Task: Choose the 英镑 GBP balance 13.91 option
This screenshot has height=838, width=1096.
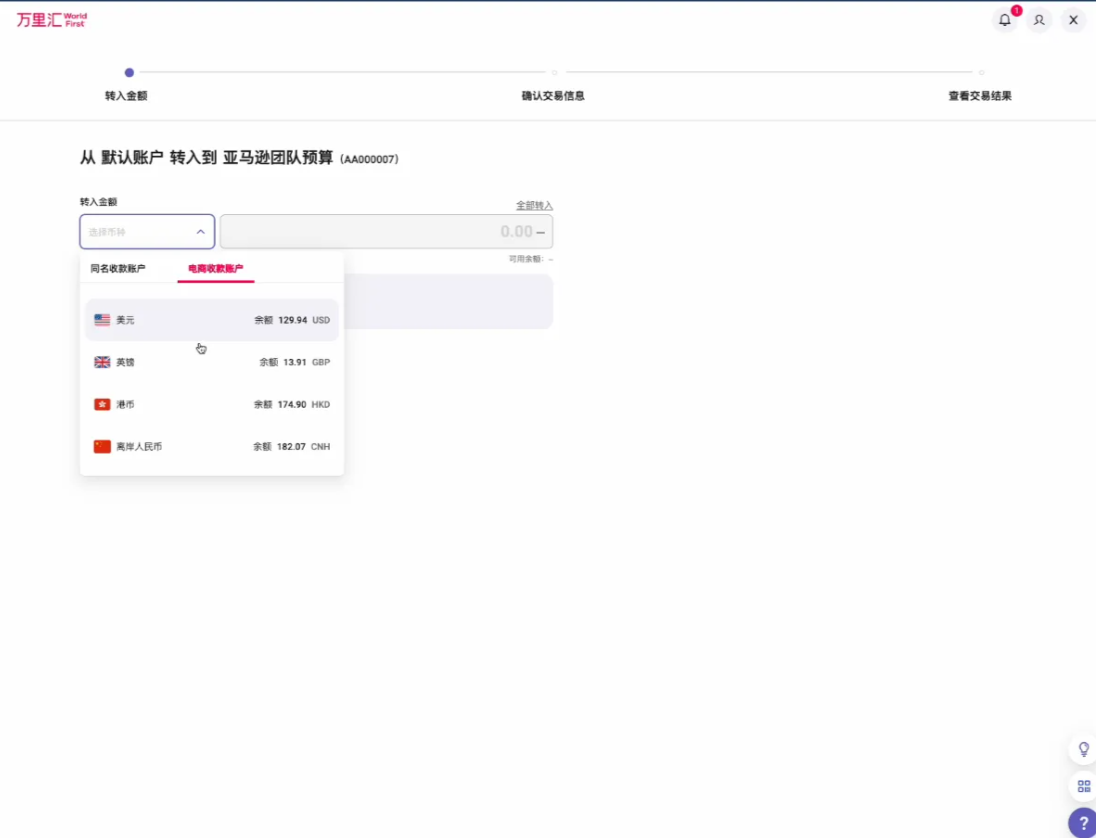Action: 212,362
